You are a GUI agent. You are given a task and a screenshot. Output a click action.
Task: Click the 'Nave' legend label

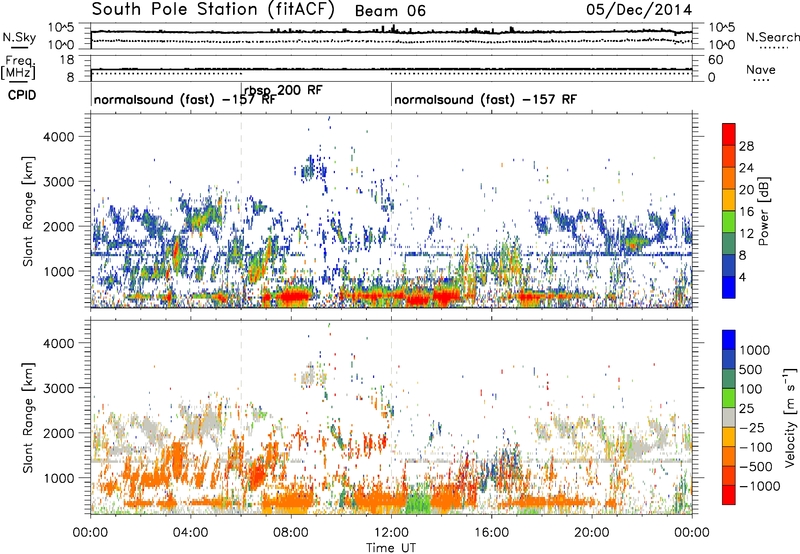click(761, 69)
